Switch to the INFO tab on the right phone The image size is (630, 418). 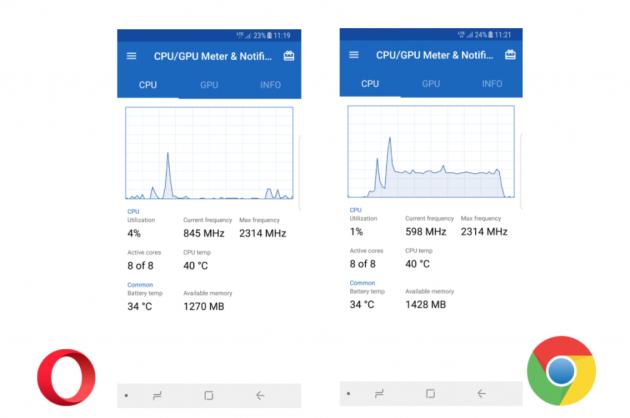[492, 84]
